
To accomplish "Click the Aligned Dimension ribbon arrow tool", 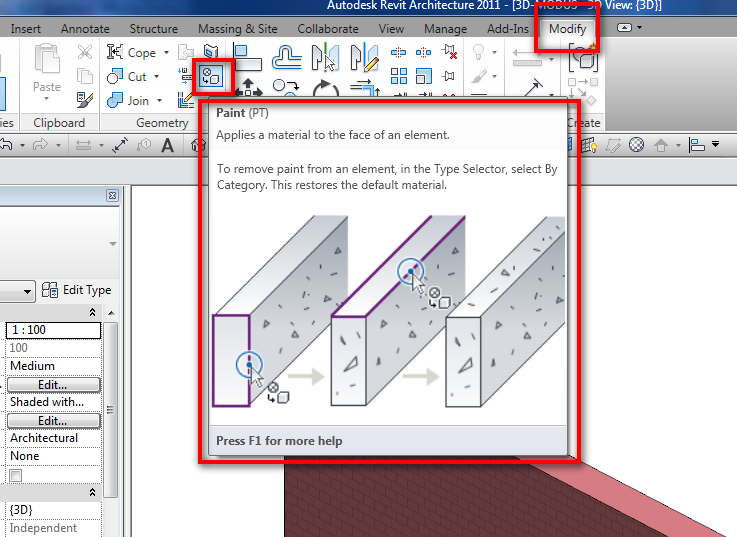I will (534, 87).
